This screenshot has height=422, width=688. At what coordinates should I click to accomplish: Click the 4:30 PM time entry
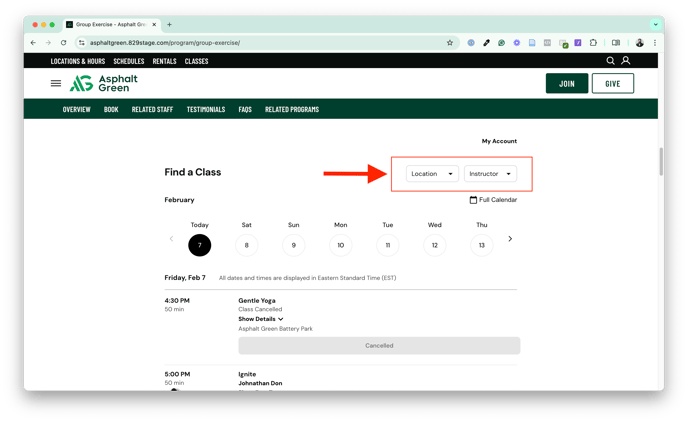tap(177, 300)
